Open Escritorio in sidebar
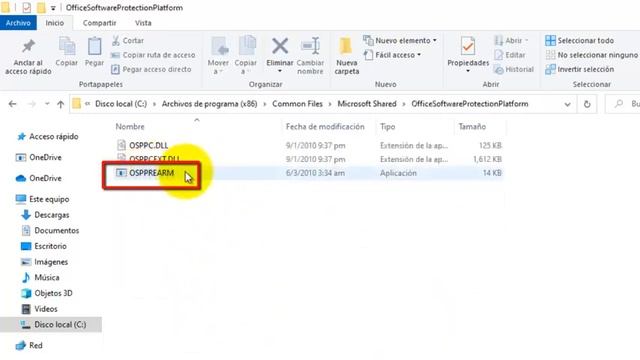 44,246
